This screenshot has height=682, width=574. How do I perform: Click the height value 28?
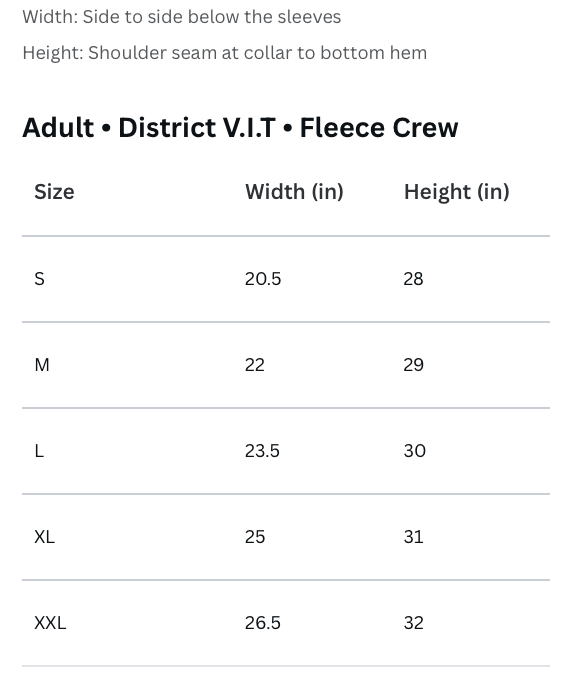[x=413, y=279]
